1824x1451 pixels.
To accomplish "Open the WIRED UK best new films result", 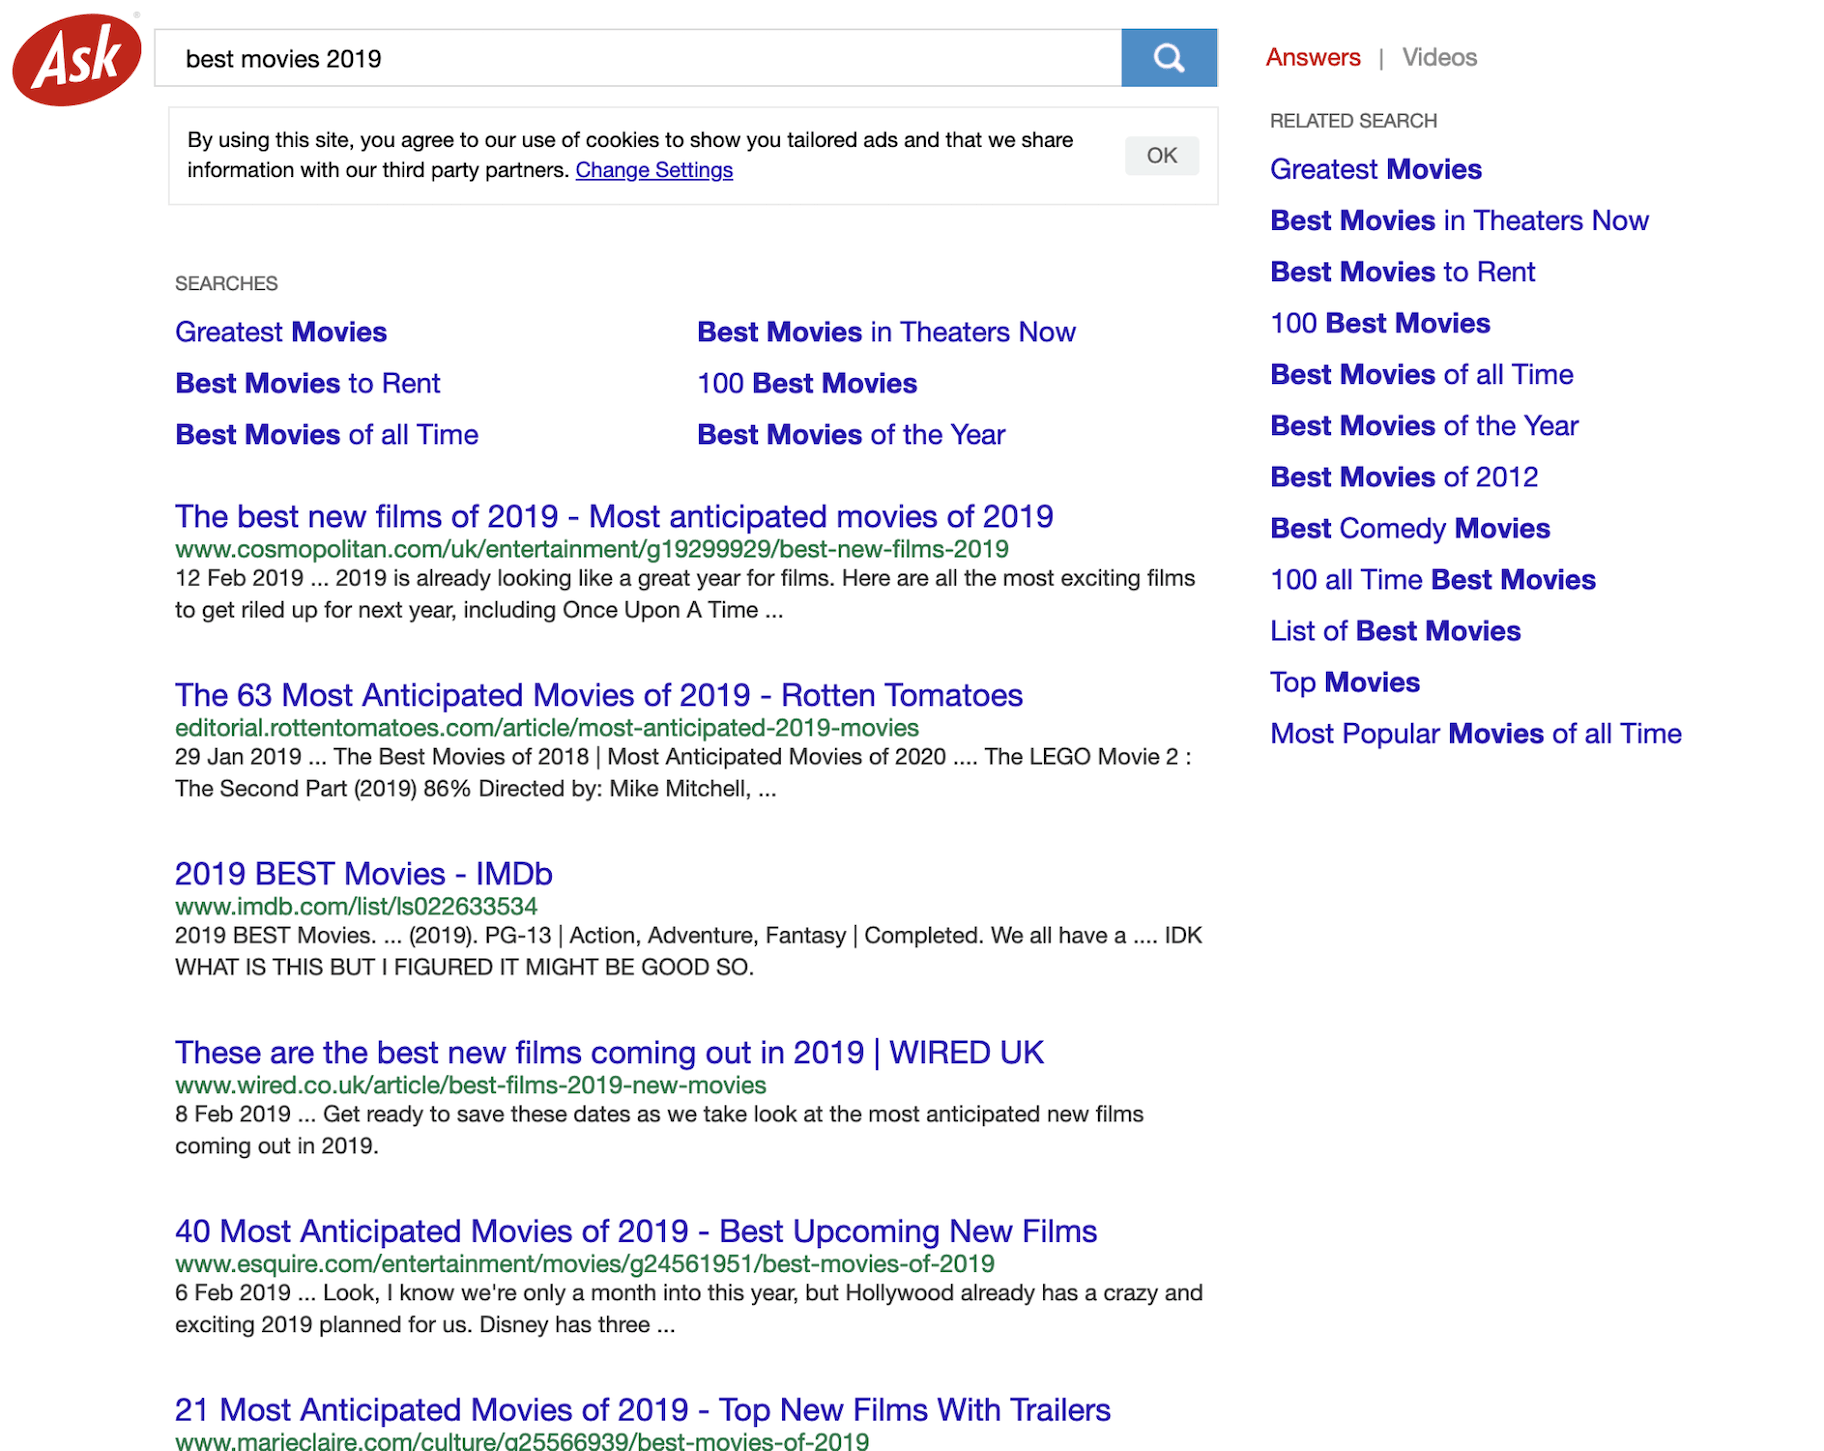I will point(608,1053).
